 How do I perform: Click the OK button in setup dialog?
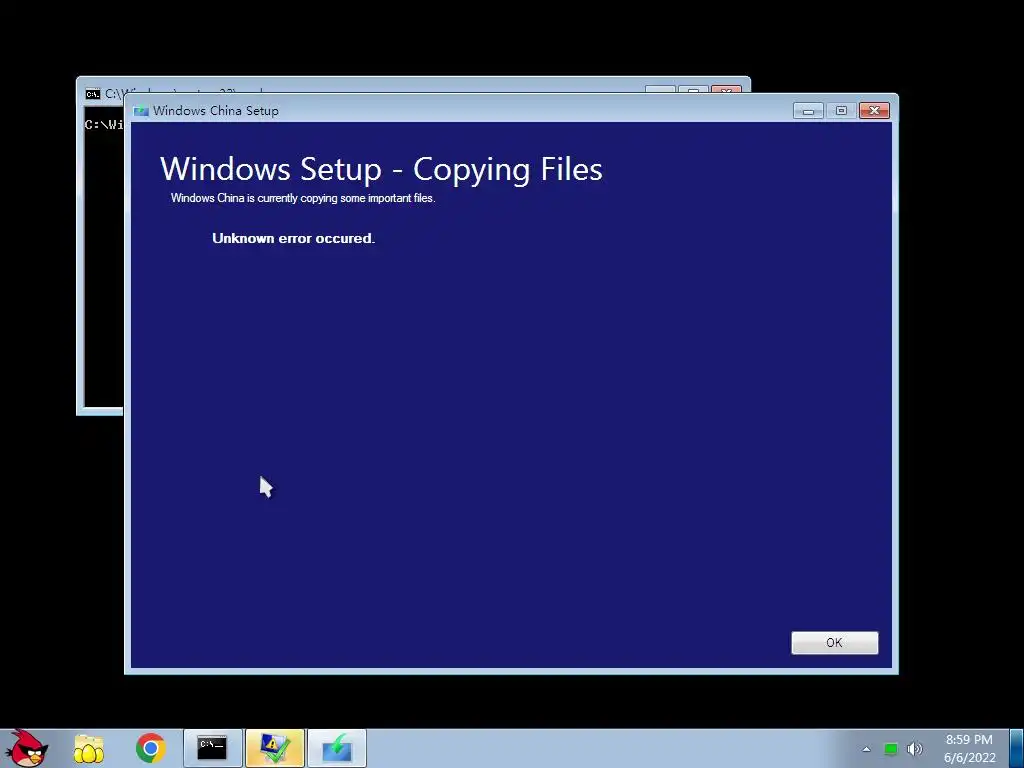tap(834, 643)
